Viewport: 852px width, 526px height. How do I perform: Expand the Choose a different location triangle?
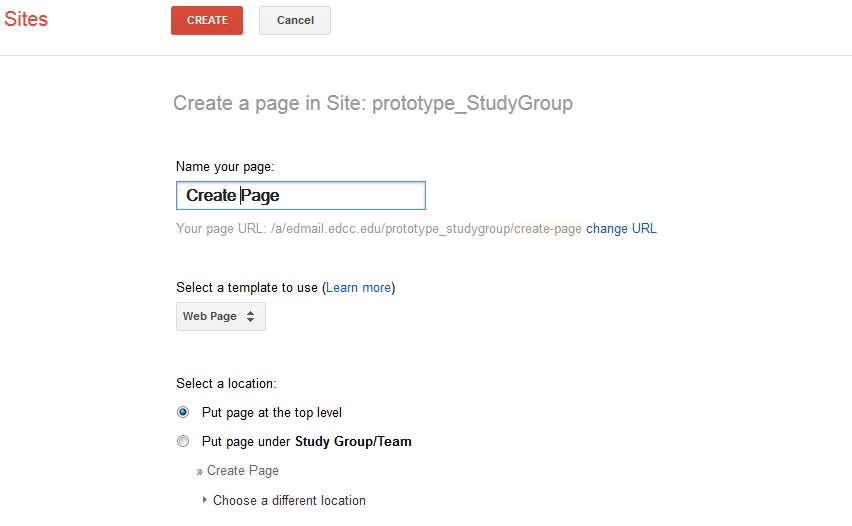205,499
